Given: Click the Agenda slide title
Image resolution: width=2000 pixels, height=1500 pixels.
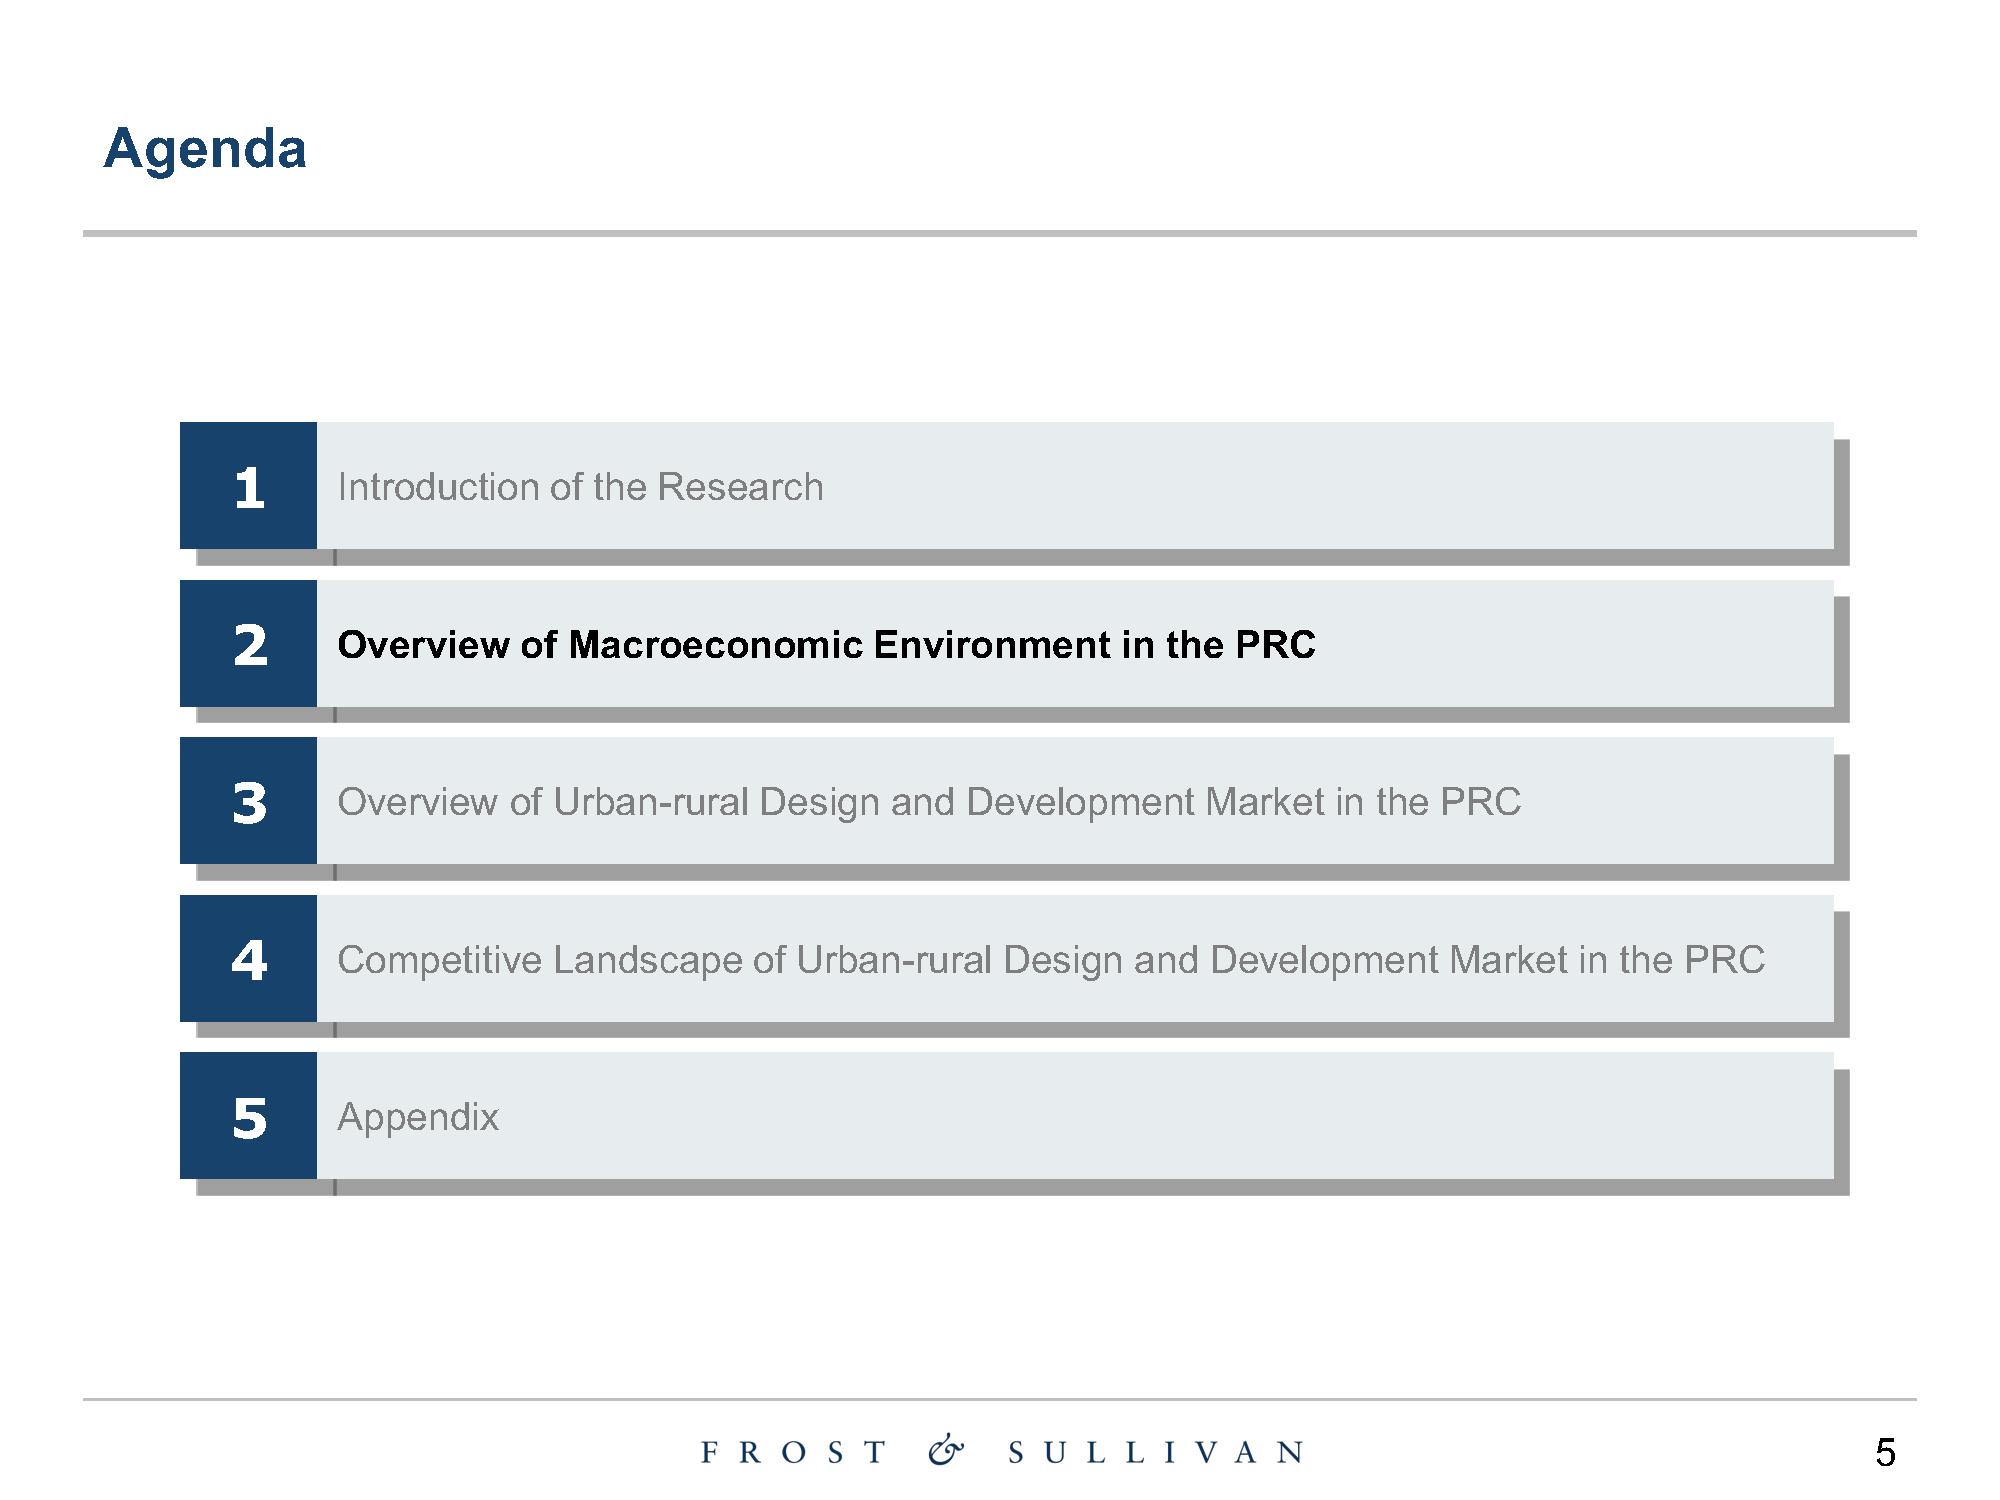Looking at the screenshot, I should [205, 149].
